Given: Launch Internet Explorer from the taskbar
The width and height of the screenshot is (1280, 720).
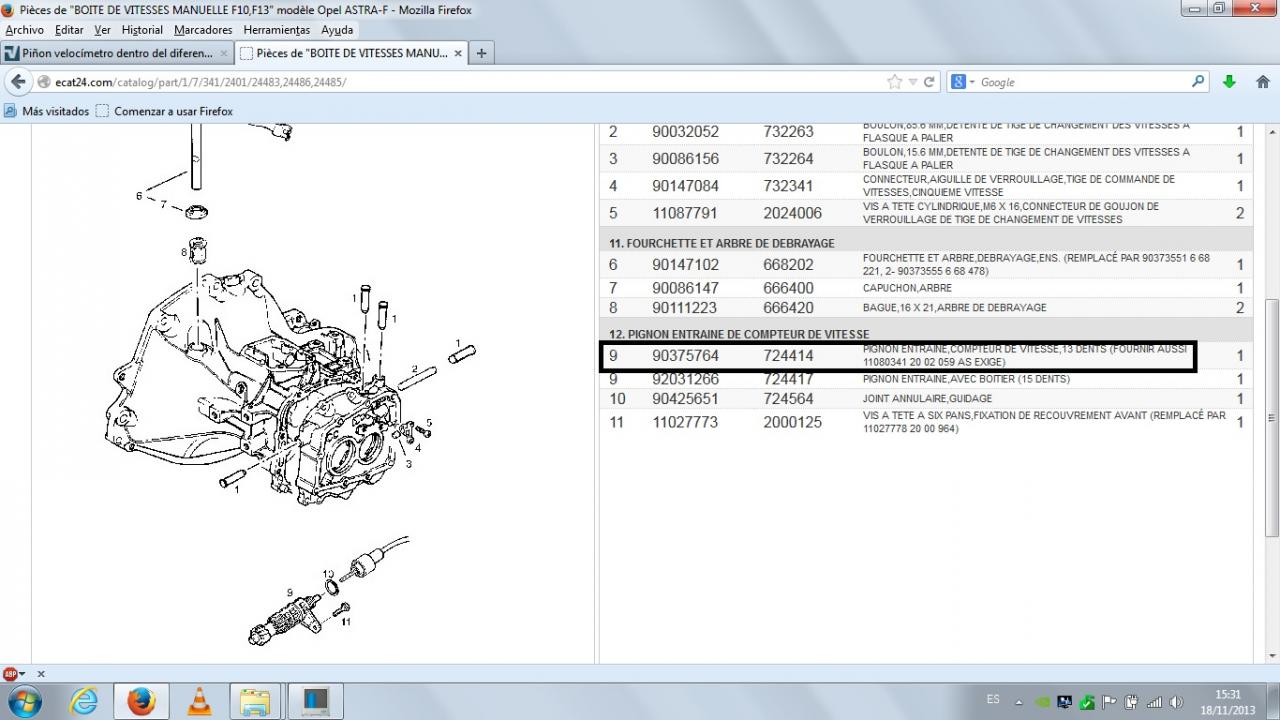Looking at the screenshot, I should pos(84,701).
